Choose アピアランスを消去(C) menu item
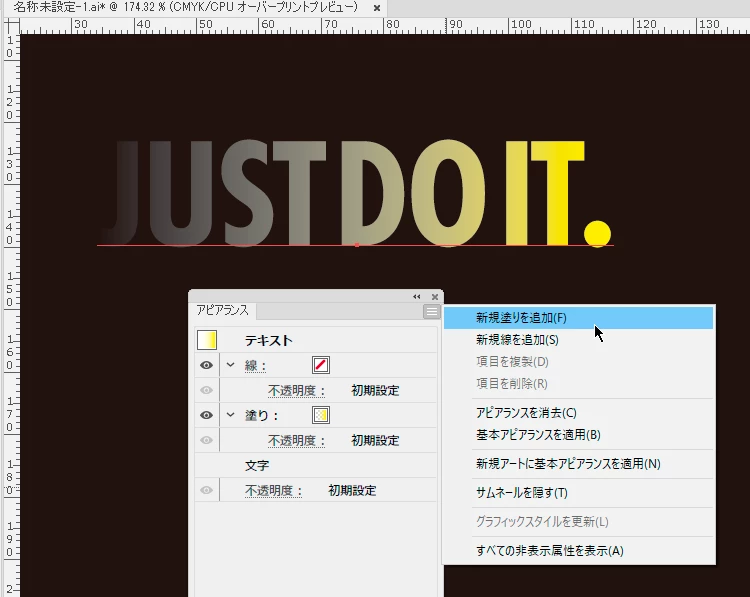 click(x=578, y=413)
